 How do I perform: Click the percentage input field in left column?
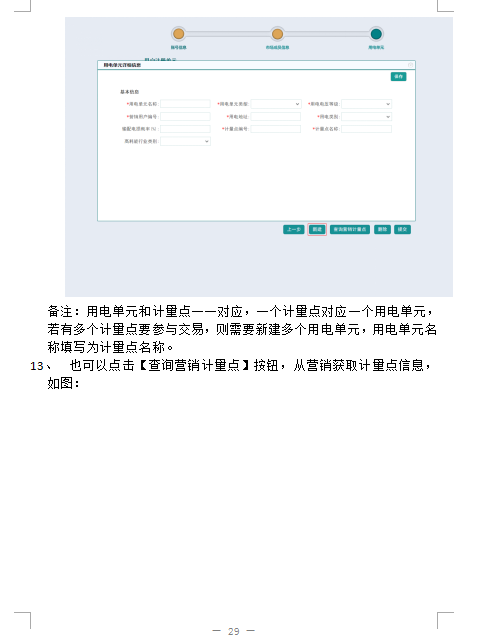(x=185, y=129)
